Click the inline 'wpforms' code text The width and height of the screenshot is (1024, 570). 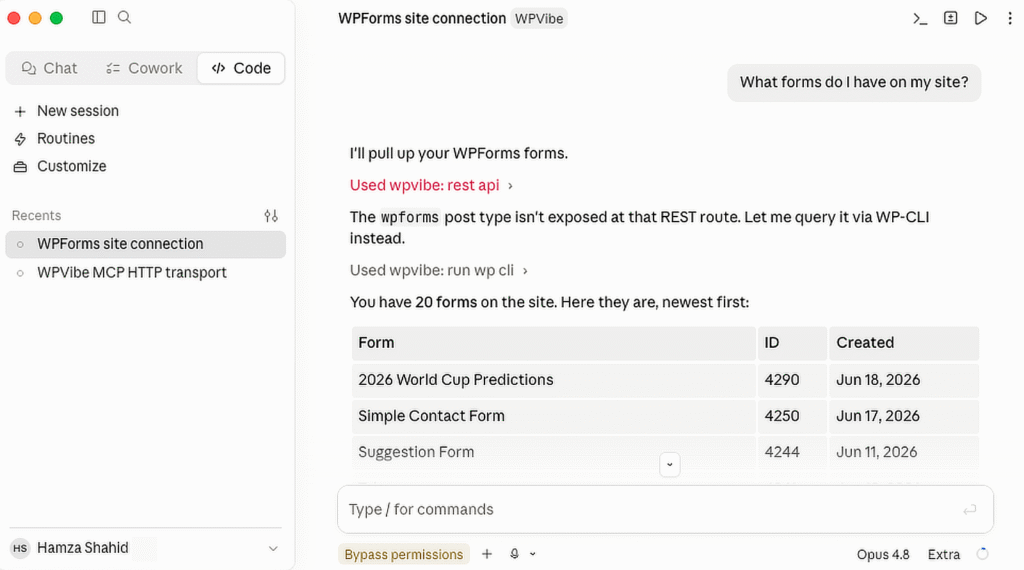pos(409,217)
